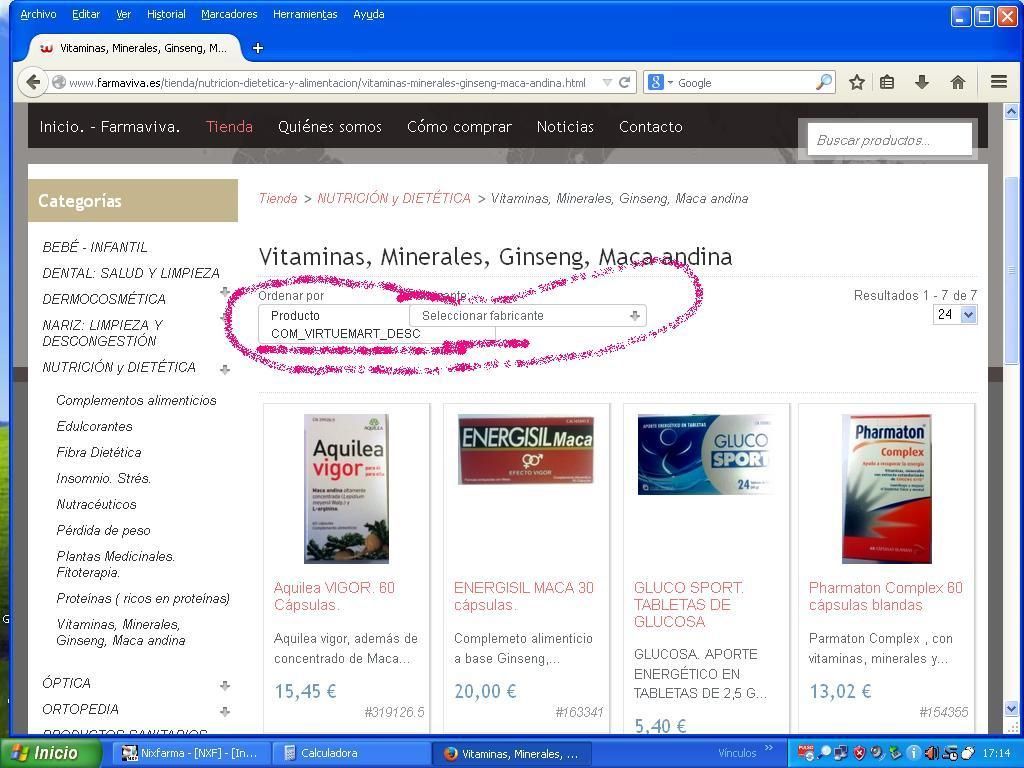Open NARIZ: LIMPIEZA Y DESCONGESTIÓN category
Screen dimensions: 1024x768
pos(103,333)
